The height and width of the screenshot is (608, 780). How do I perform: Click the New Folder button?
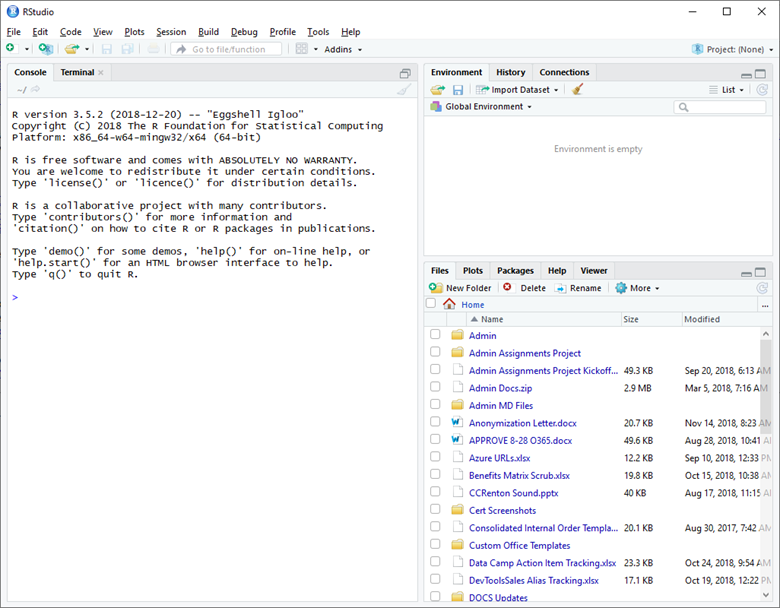[x=460, y=288]
